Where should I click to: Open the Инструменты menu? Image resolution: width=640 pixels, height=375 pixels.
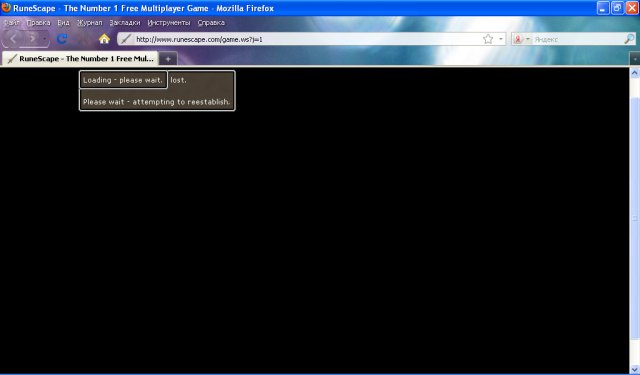point(169,23)
